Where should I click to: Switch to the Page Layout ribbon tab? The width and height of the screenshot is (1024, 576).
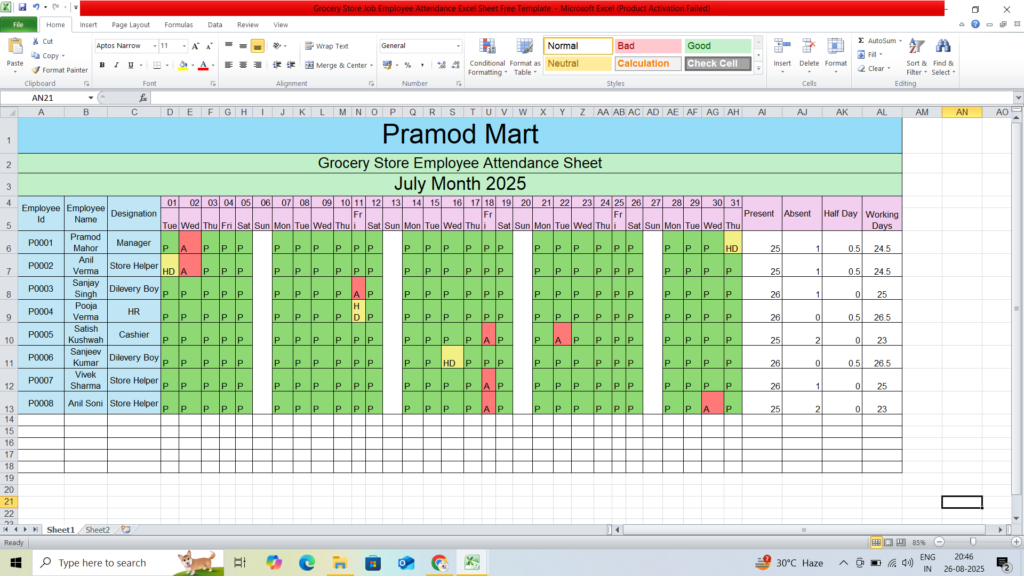131,24
